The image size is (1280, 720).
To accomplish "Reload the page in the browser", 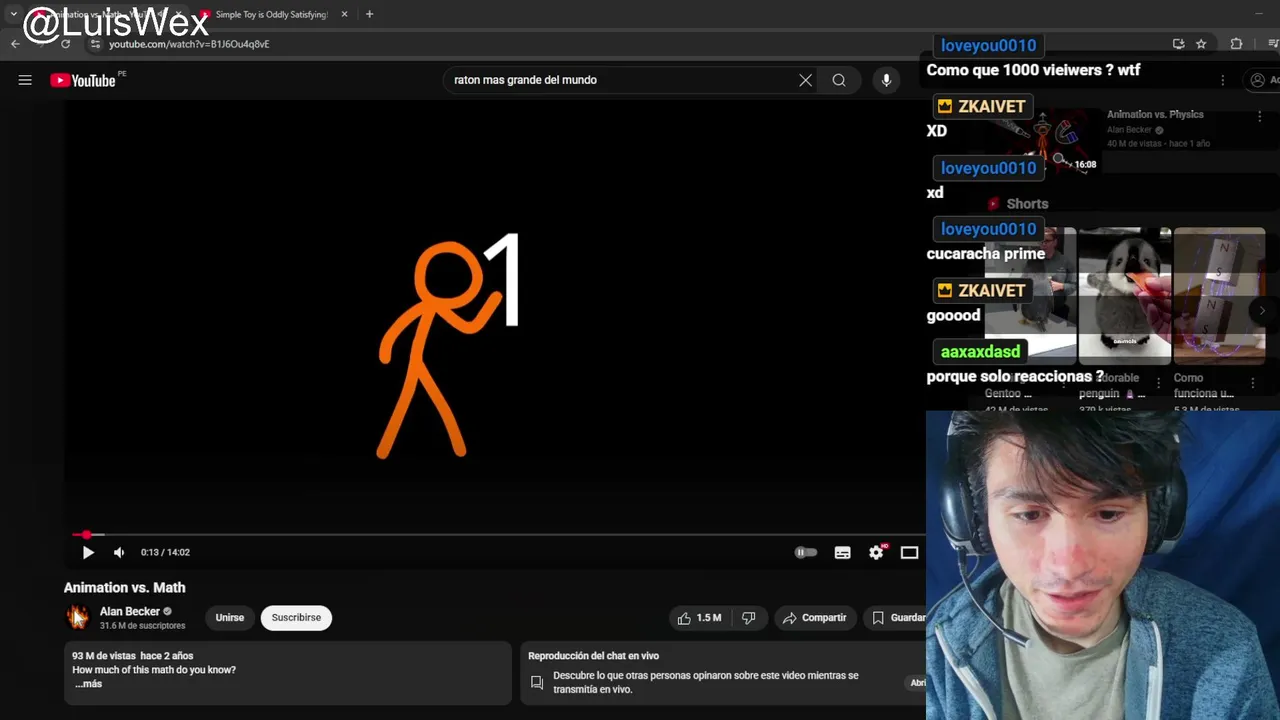I will pos(65,44).
